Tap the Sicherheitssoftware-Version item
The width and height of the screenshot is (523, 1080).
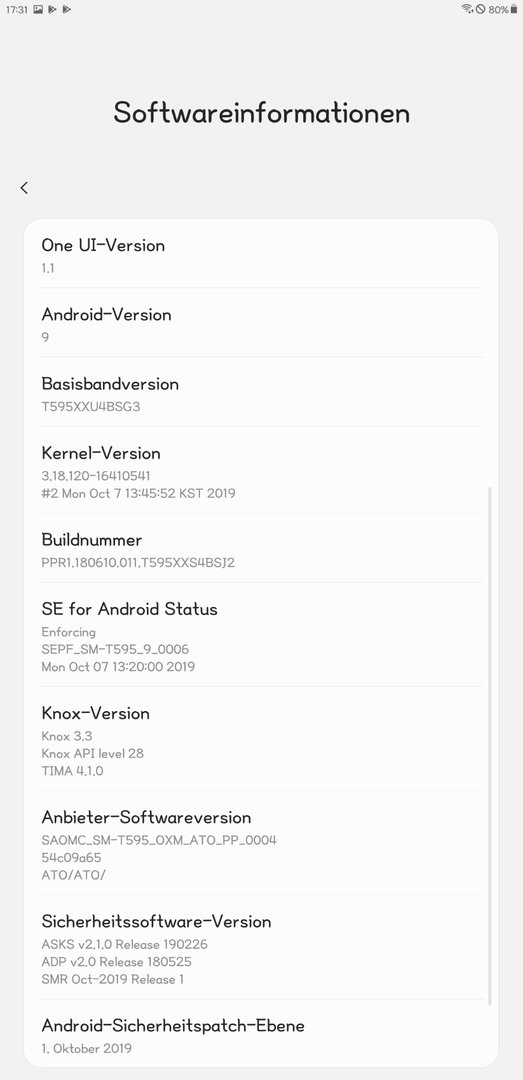[x=261, y=948]
